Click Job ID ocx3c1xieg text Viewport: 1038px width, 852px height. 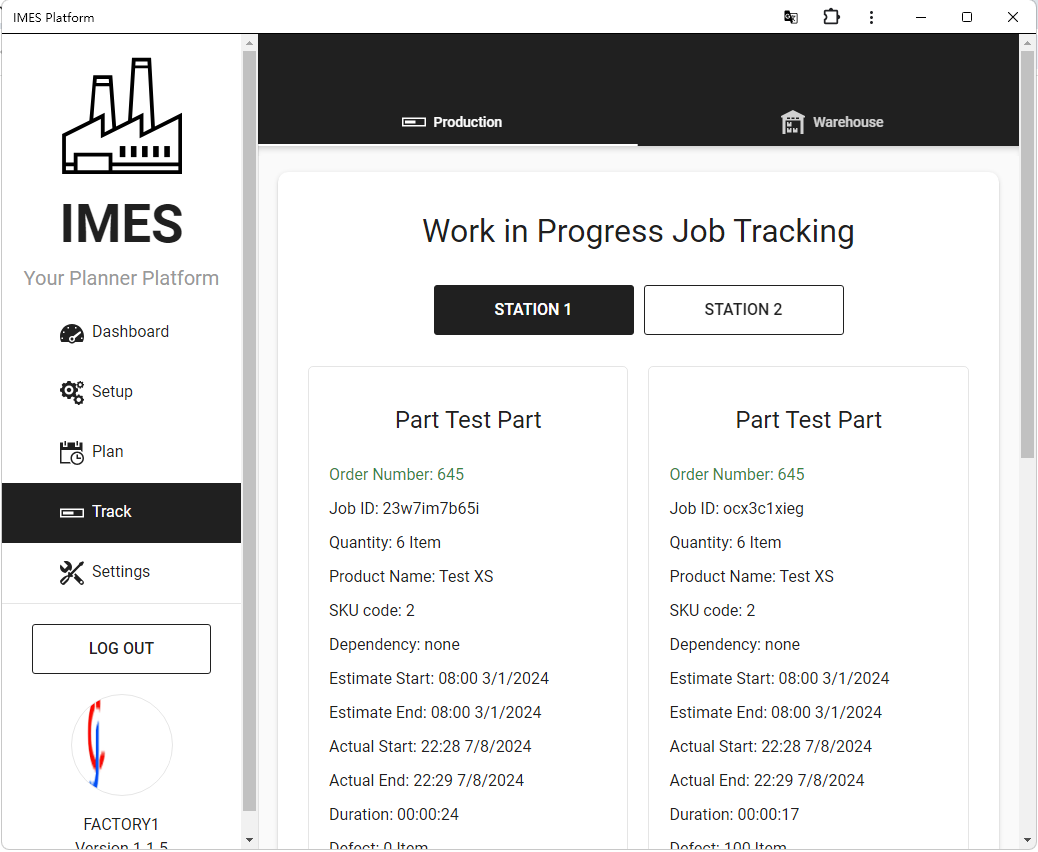click(736, 508)
